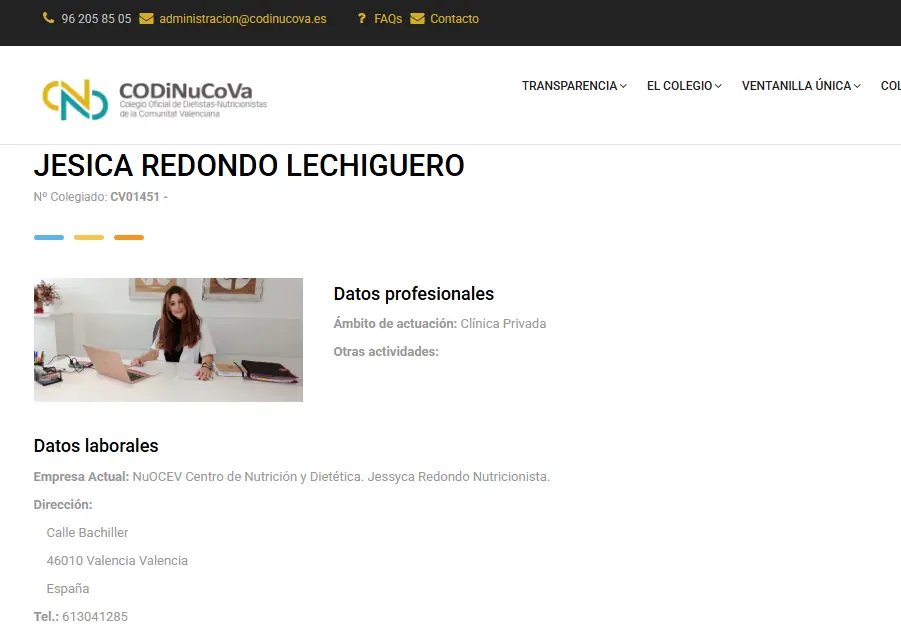The height and width of the screenshot is (631, 901).
Task: Click the Datos laborales heading
Action: coord(96,445)
